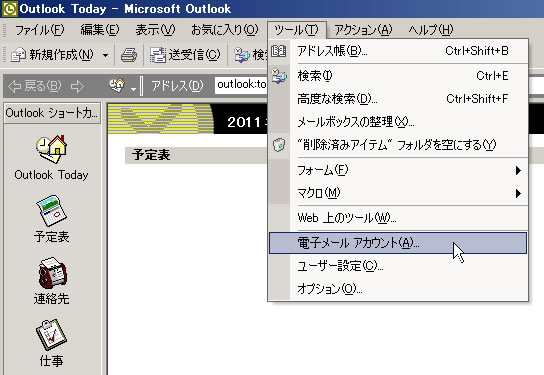The width and height of the screenshot is (544, 375).
Task: Select 削除済みアイテム フォルダを空にする entry
Action: pyautogui.click(x=398, y=145)
